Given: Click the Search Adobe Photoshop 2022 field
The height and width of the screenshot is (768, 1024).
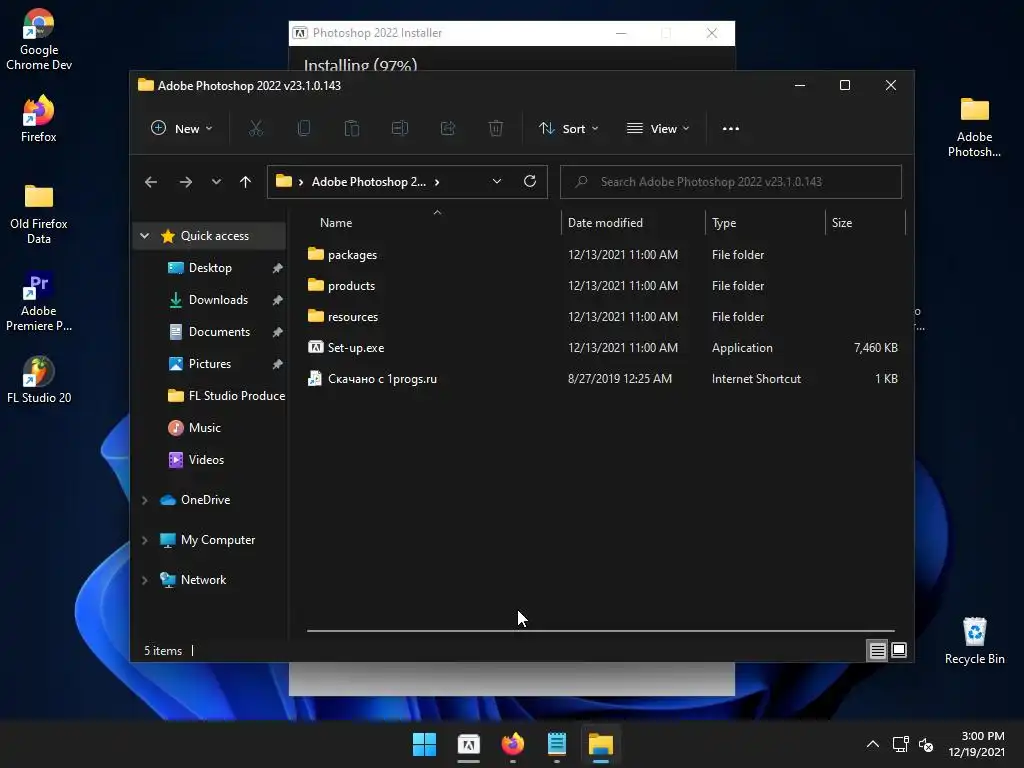Looking at the screenshot, I should point(731,182).
